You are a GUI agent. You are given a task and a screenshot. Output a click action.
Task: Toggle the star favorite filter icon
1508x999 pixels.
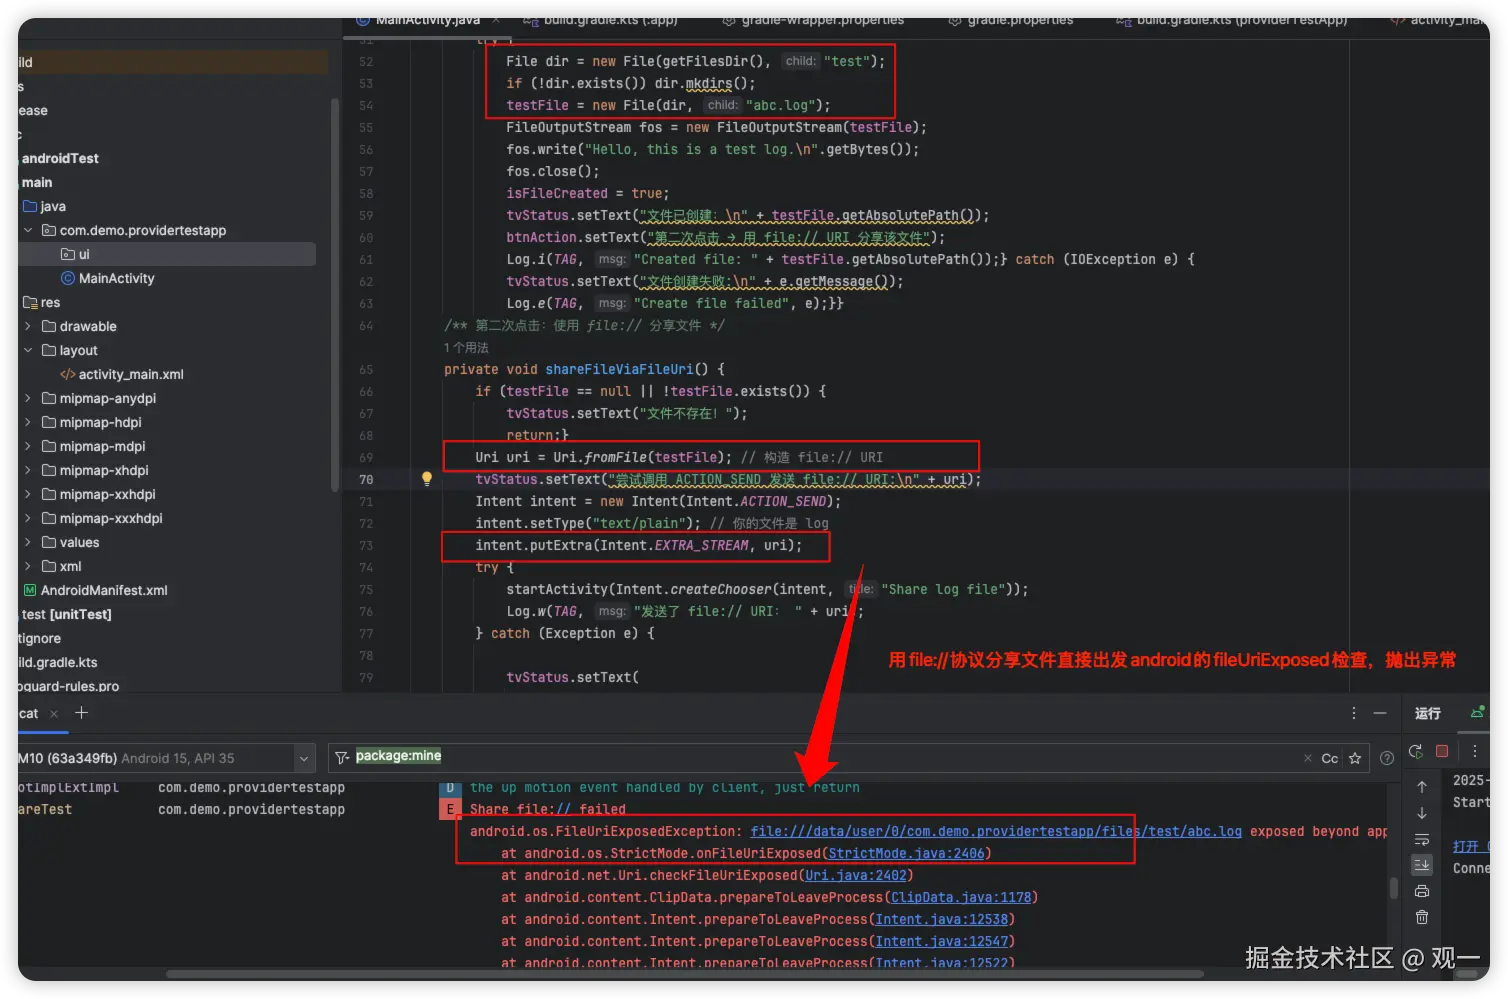pyautogui.click(x=1355, y=758)
